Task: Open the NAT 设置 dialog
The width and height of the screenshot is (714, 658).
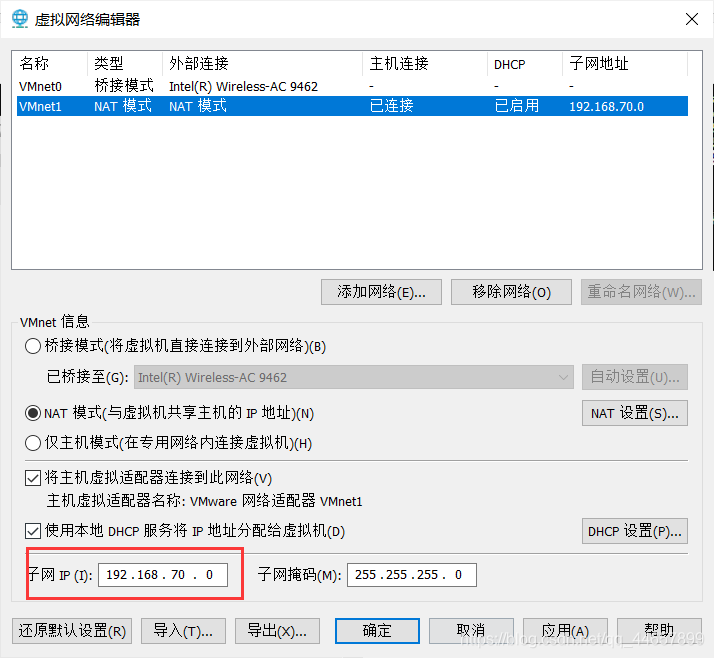Action: [634, 413]
